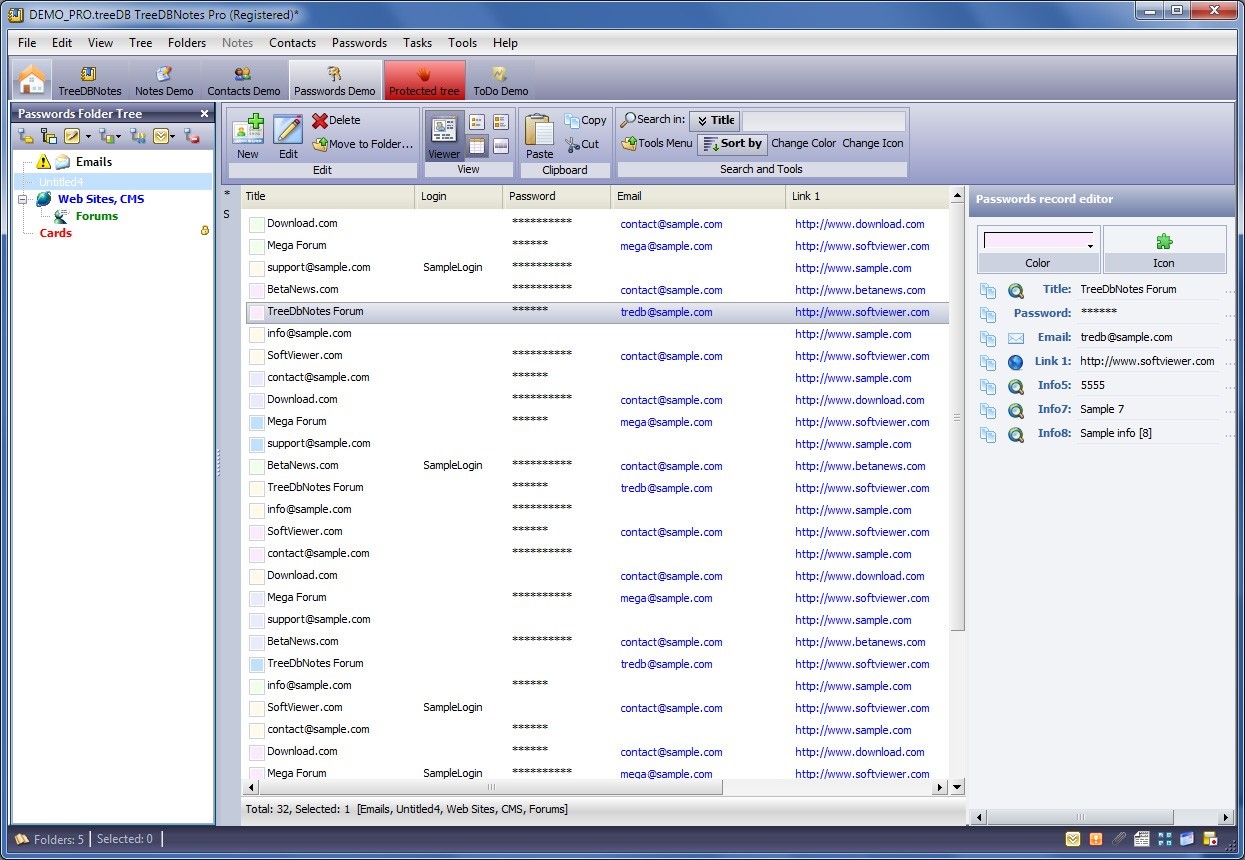This screenshot has height=860, width=1245.
Task: Click the green puzzle Icon button
Action: (x=1164, y=242)
